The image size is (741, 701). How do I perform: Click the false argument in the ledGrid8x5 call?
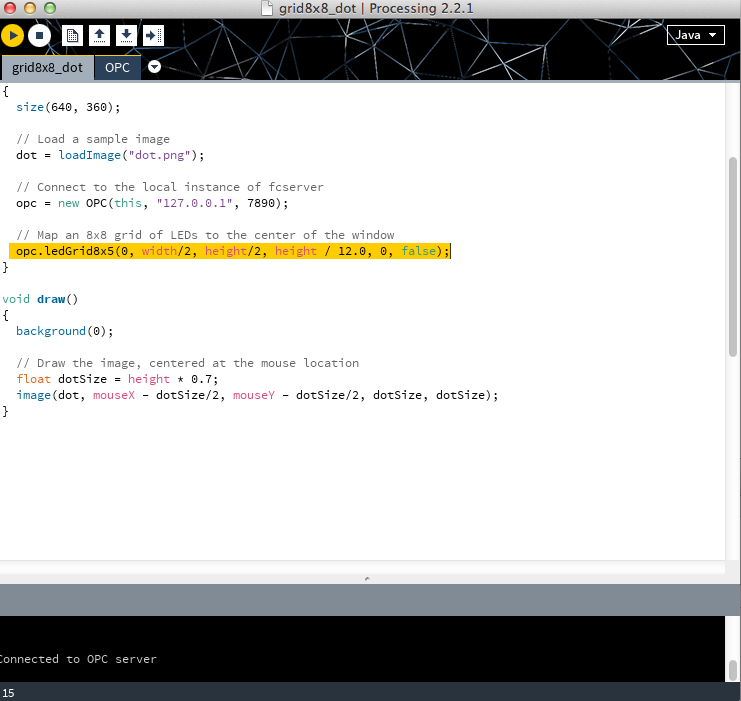click(419, 251)
